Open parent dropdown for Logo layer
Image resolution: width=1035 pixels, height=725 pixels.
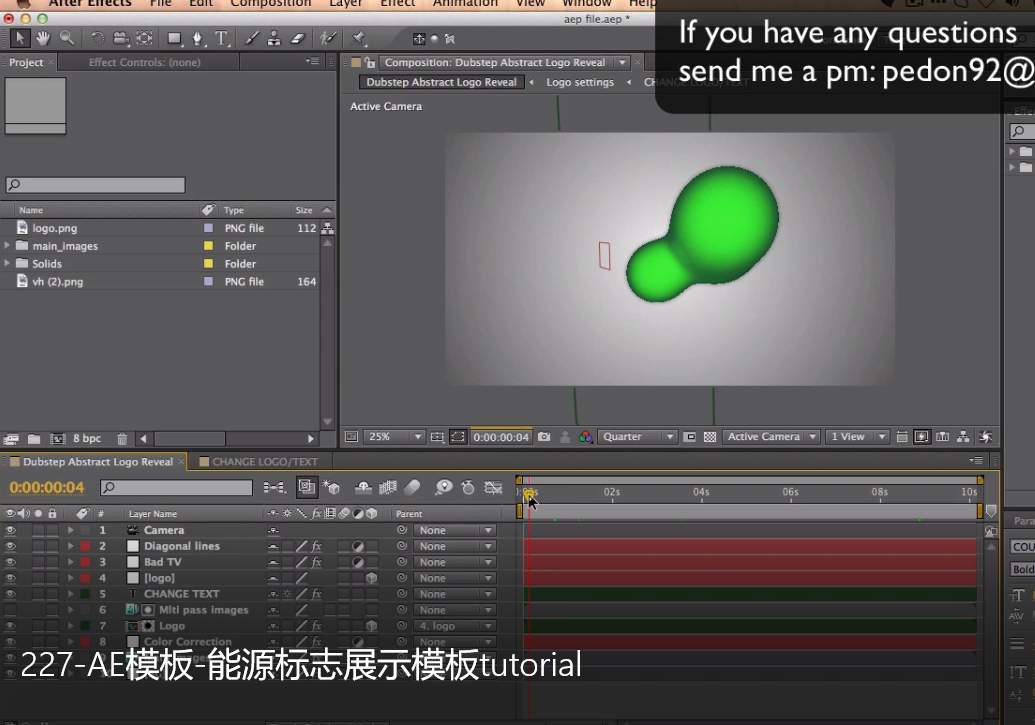tap(455, 626)
